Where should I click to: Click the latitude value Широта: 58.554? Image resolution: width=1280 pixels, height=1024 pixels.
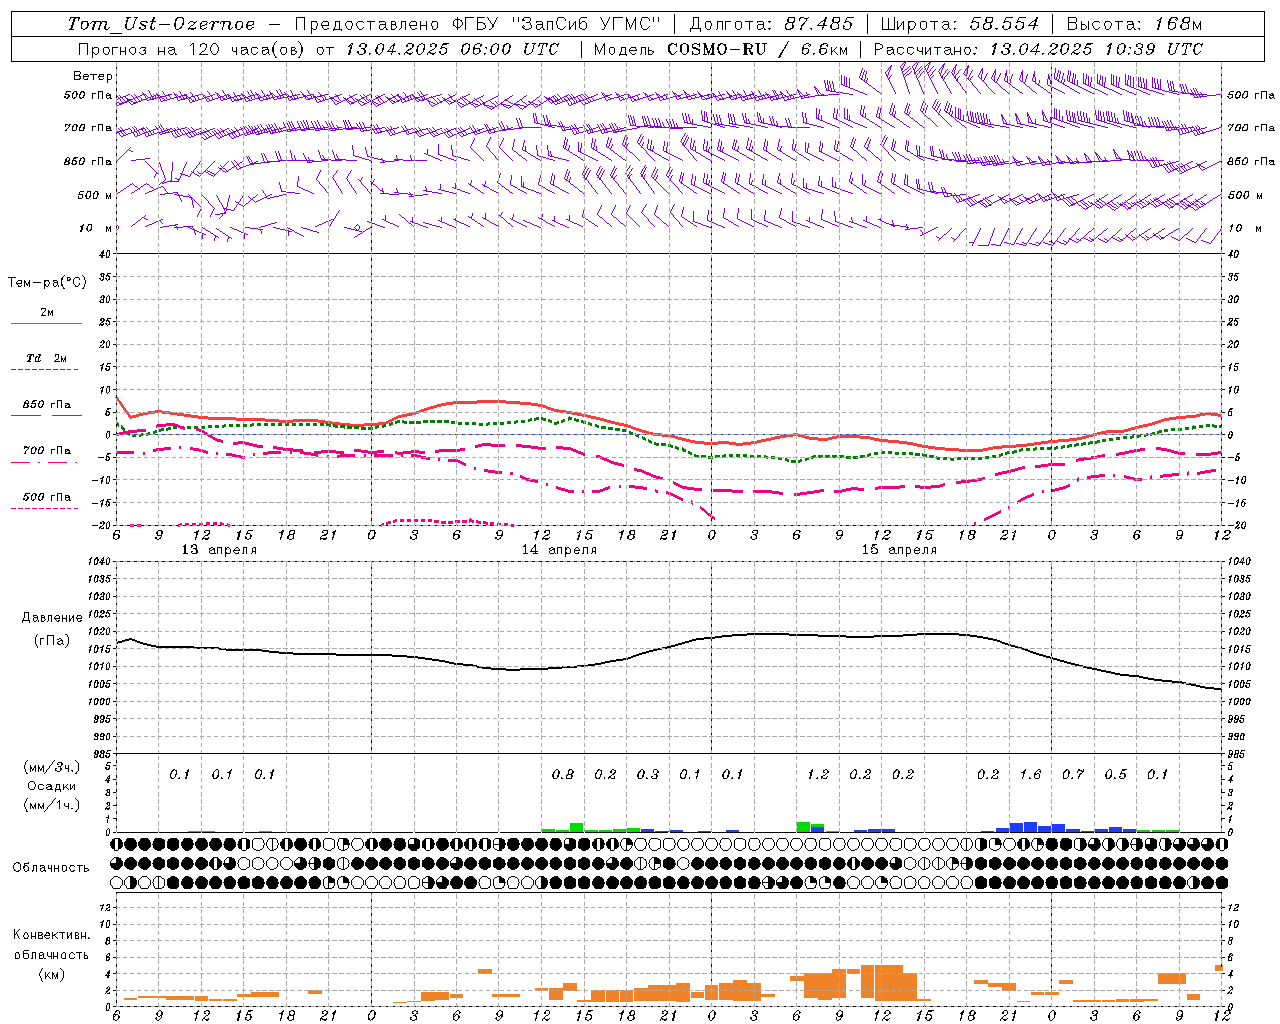click(959, 24)
